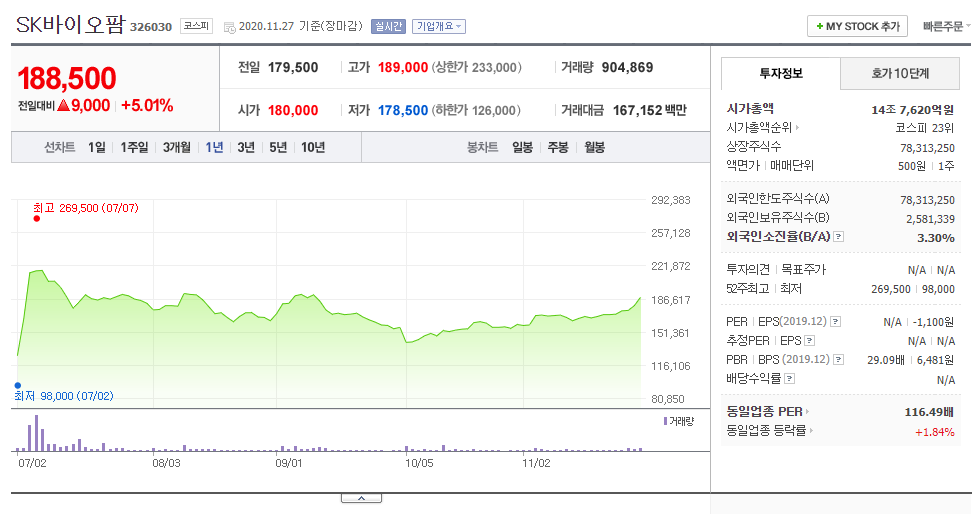
Task: Click the 코스피 market badge
Action: pos(197,26)
